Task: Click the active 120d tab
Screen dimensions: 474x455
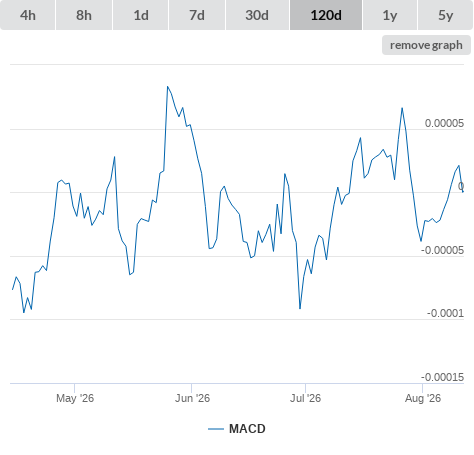Action: 326,15
